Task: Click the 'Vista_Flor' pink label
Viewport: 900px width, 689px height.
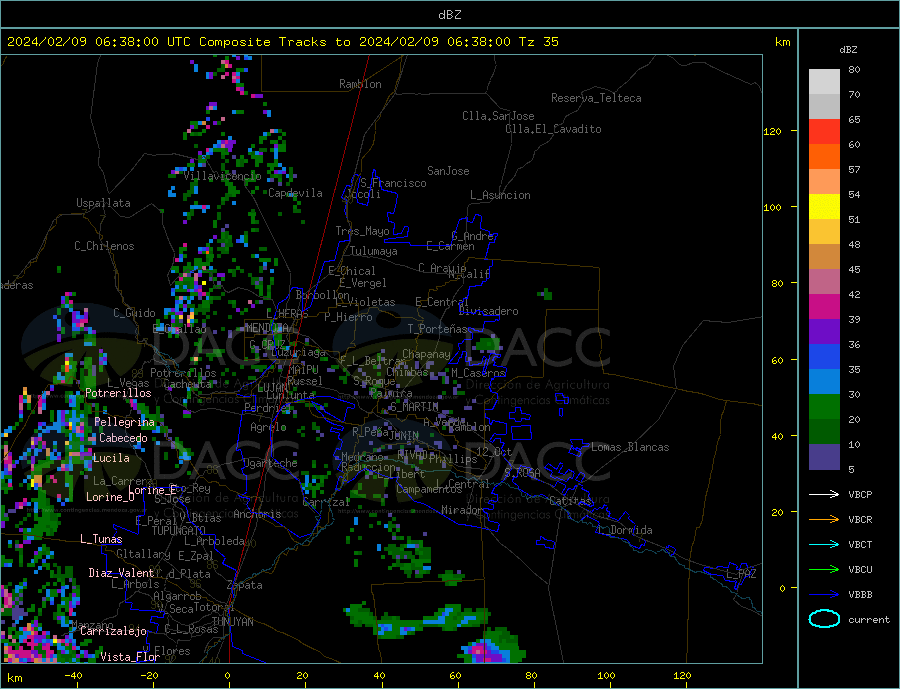Action: point(130,657)
